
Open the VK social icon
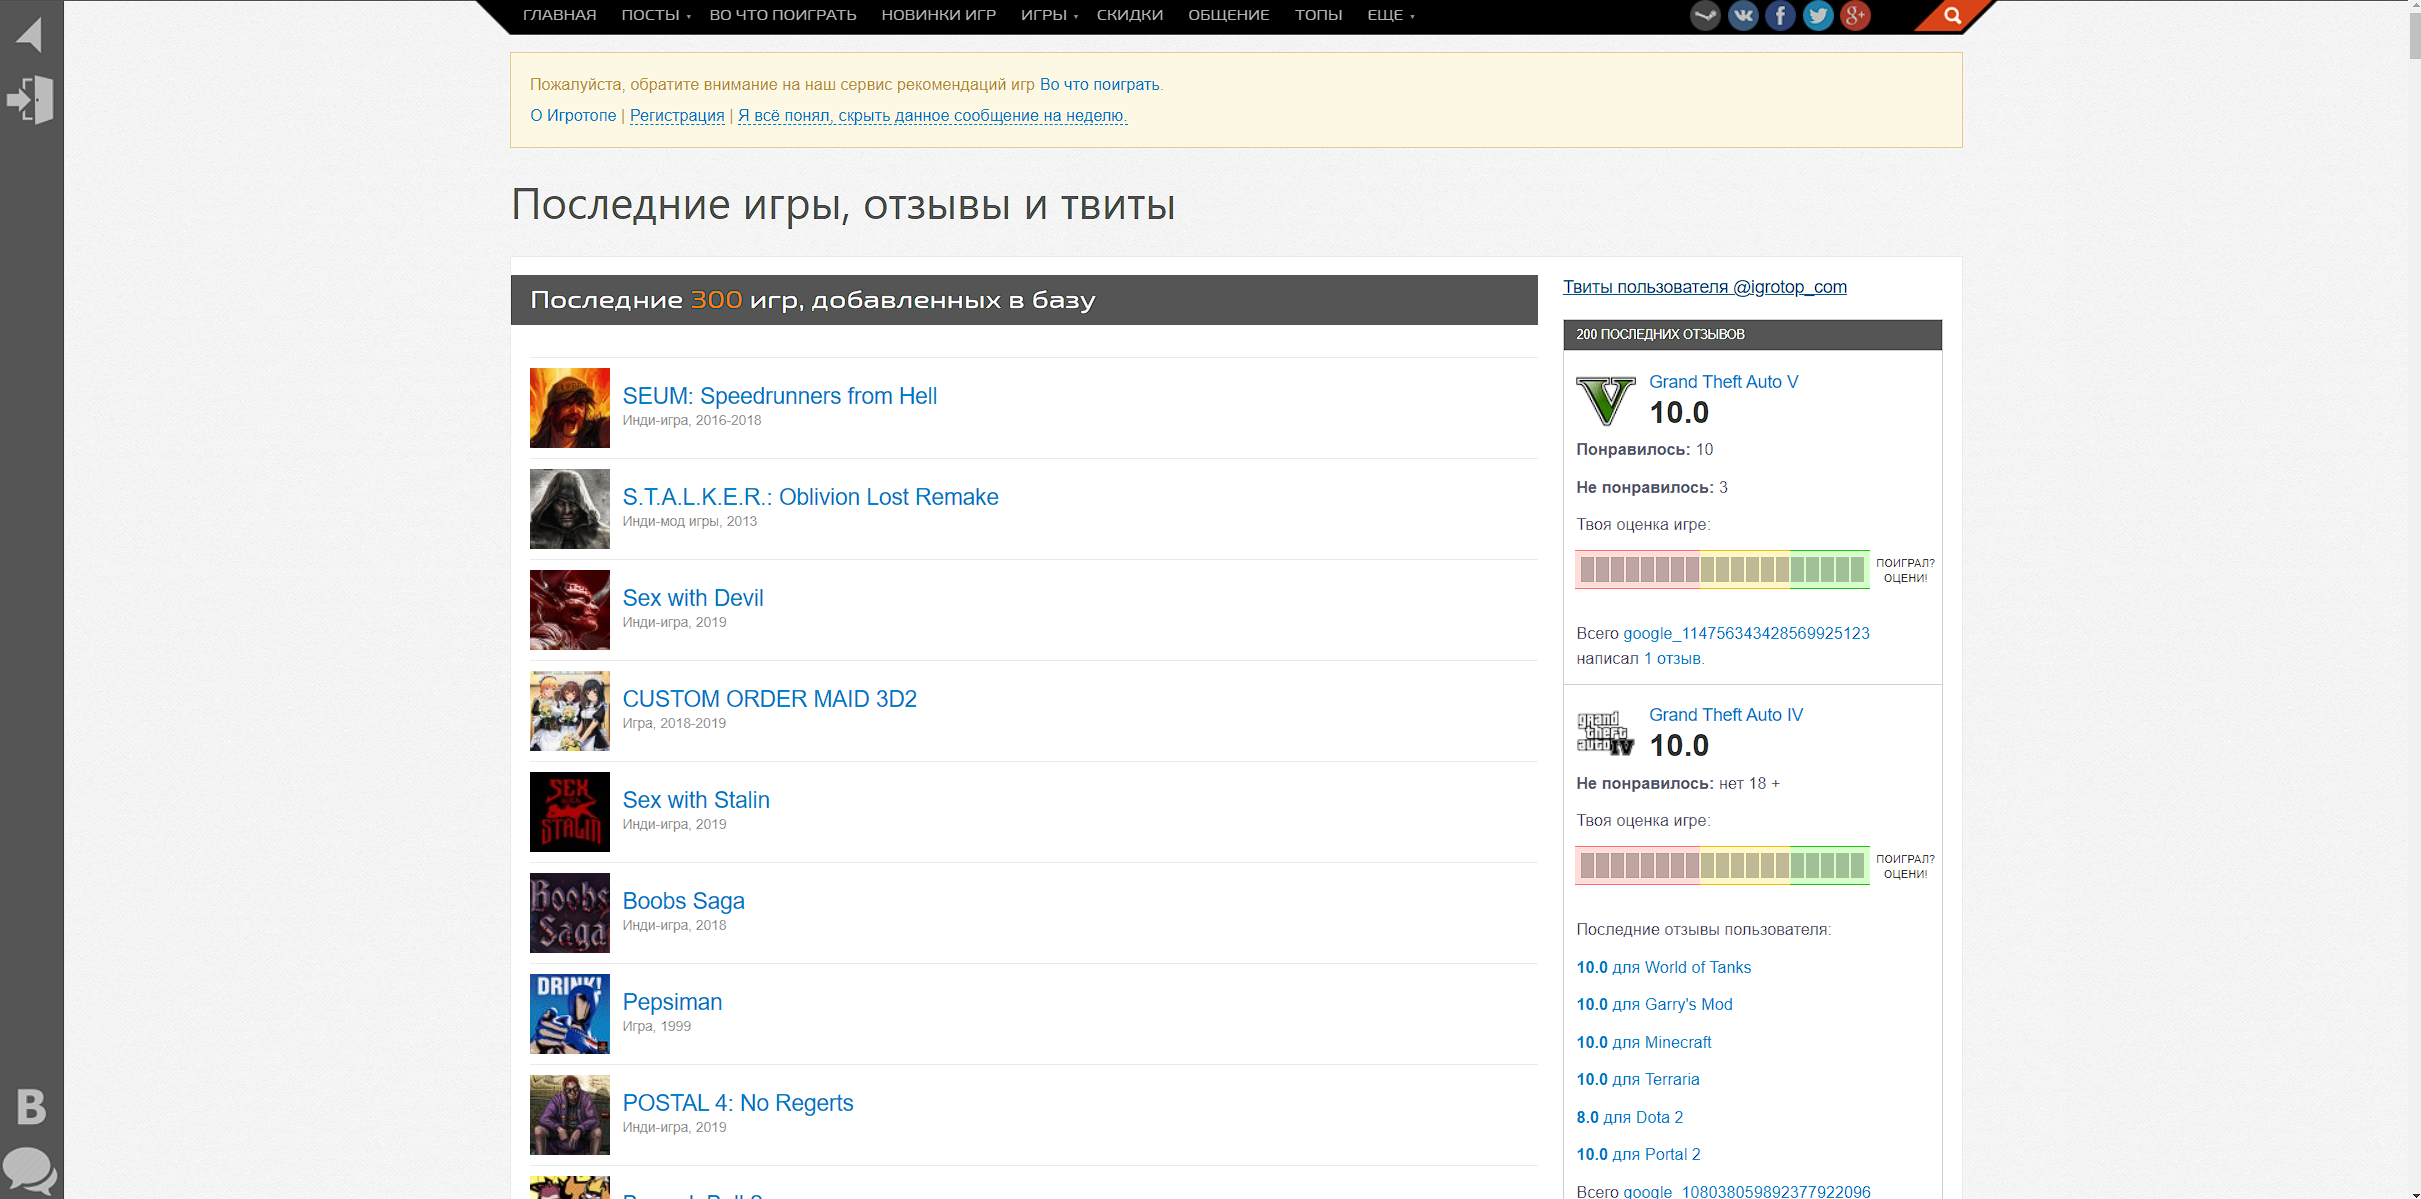click(1743, 15)
